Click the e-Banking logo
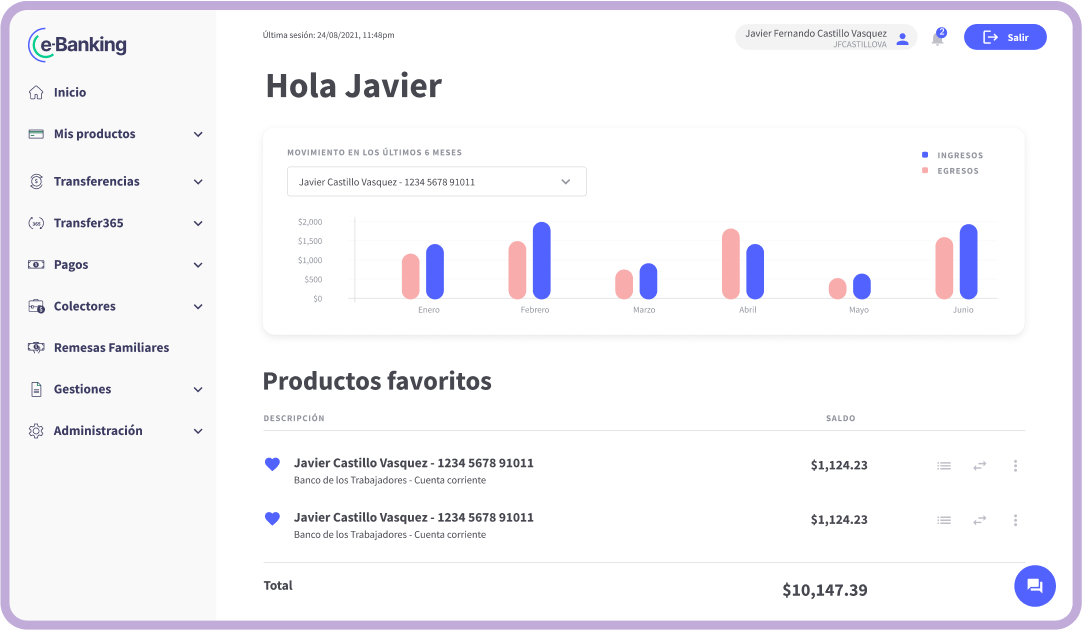Image resolution: width=1082 pixels, height=630 pixels. (x=78, y=44)
